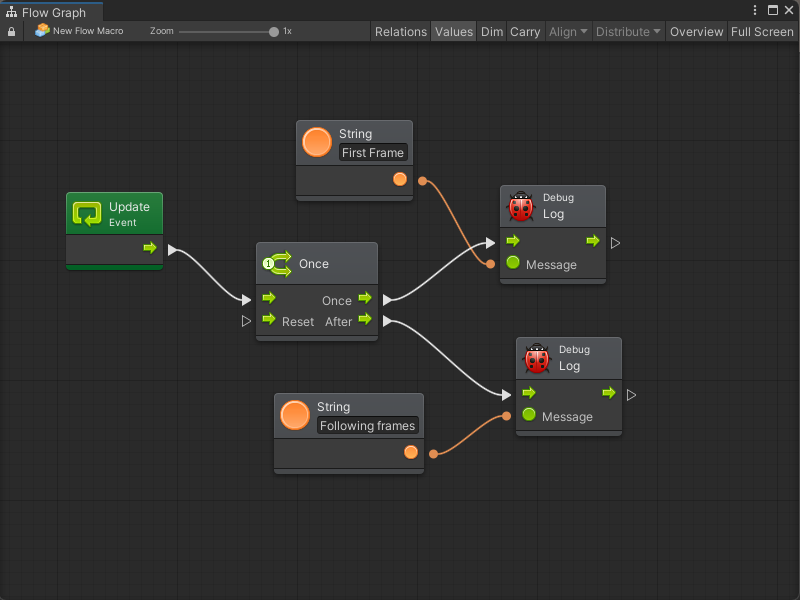Open the Align dropdown menu
Screen dimensions: 800x600
tap(568, 32)
